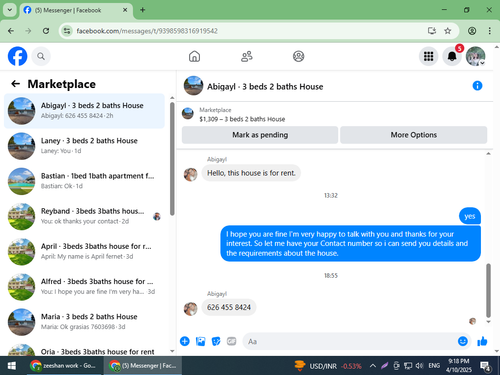Click the browser forward button
Screen dimensions: 500x375
[28, 31]
